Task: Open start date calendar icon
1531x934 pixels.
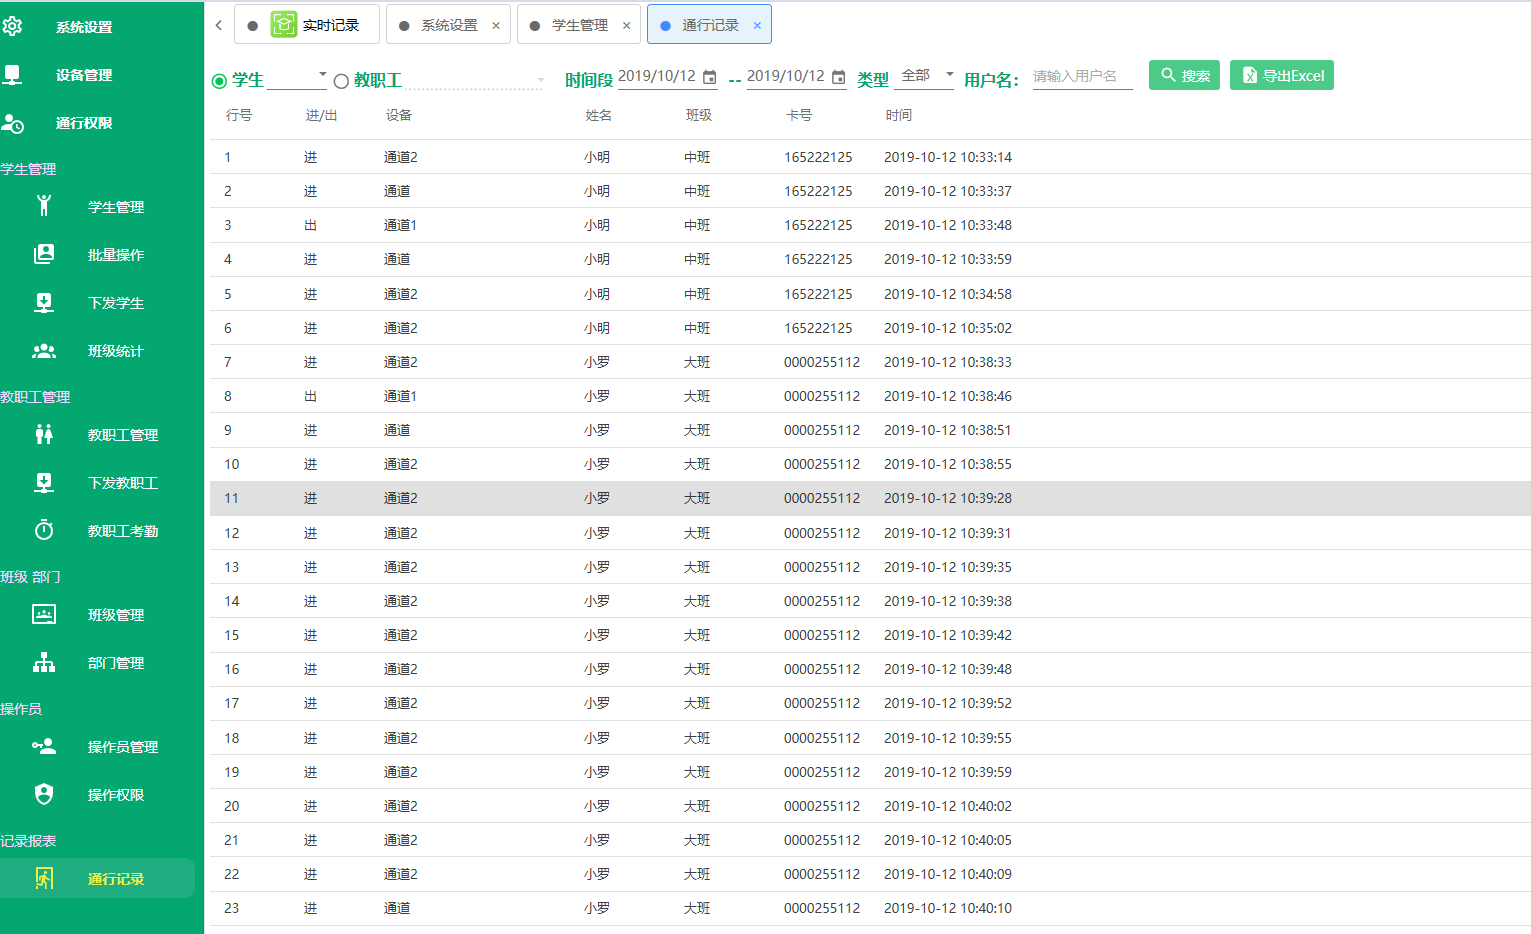Action: point(710,77)
